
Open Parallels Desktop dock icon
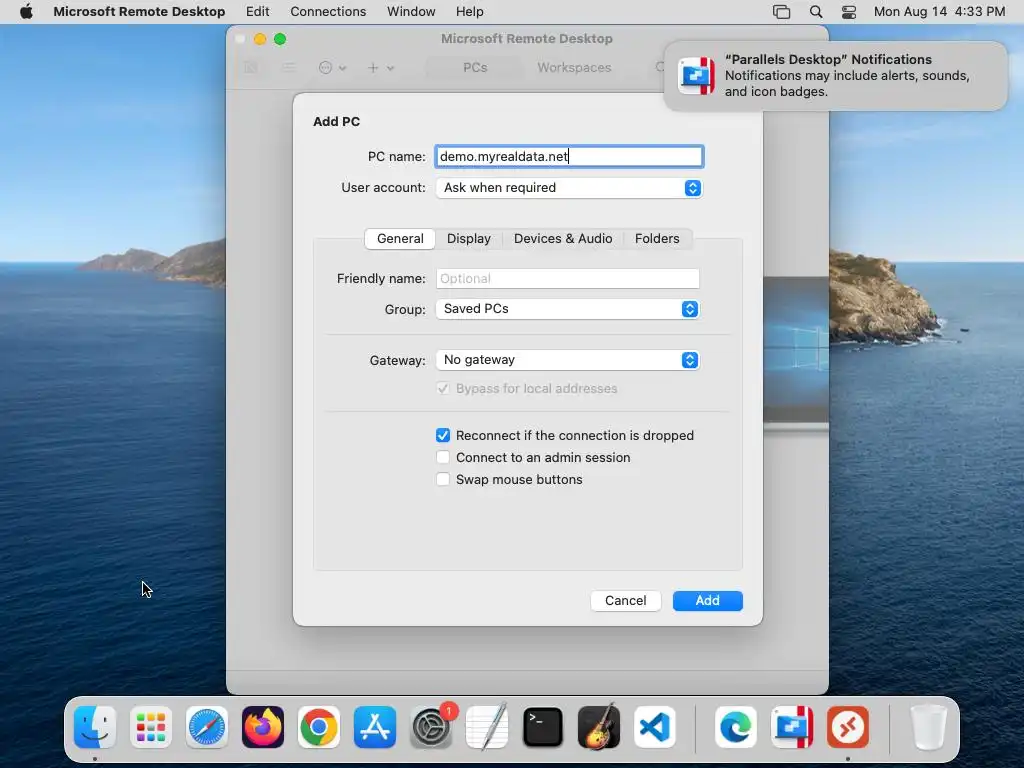(x=792, y=727)
